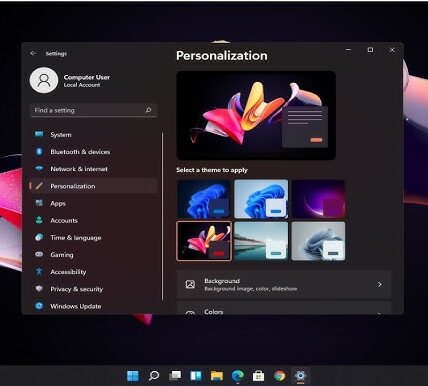Launch File Explorer from taskbar
The height and width of the screenshot is (386, 428).
[217, 376]
